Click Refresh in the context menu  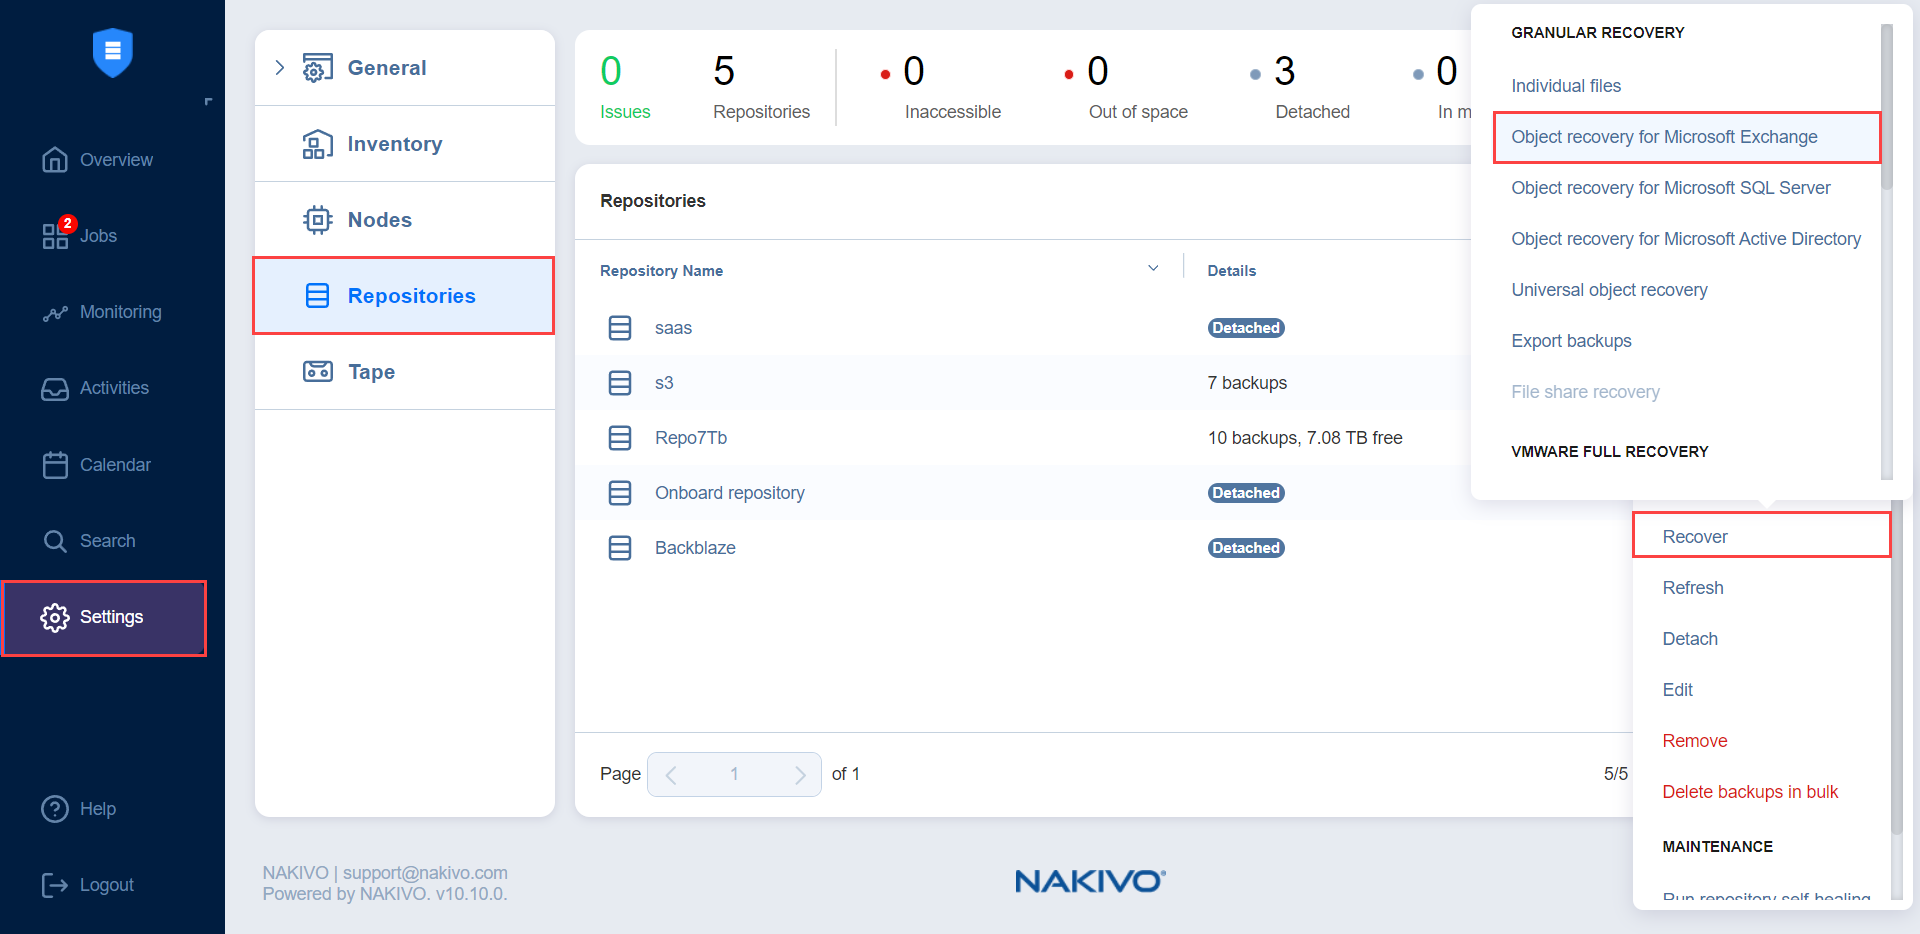[x=1692, y=588]
